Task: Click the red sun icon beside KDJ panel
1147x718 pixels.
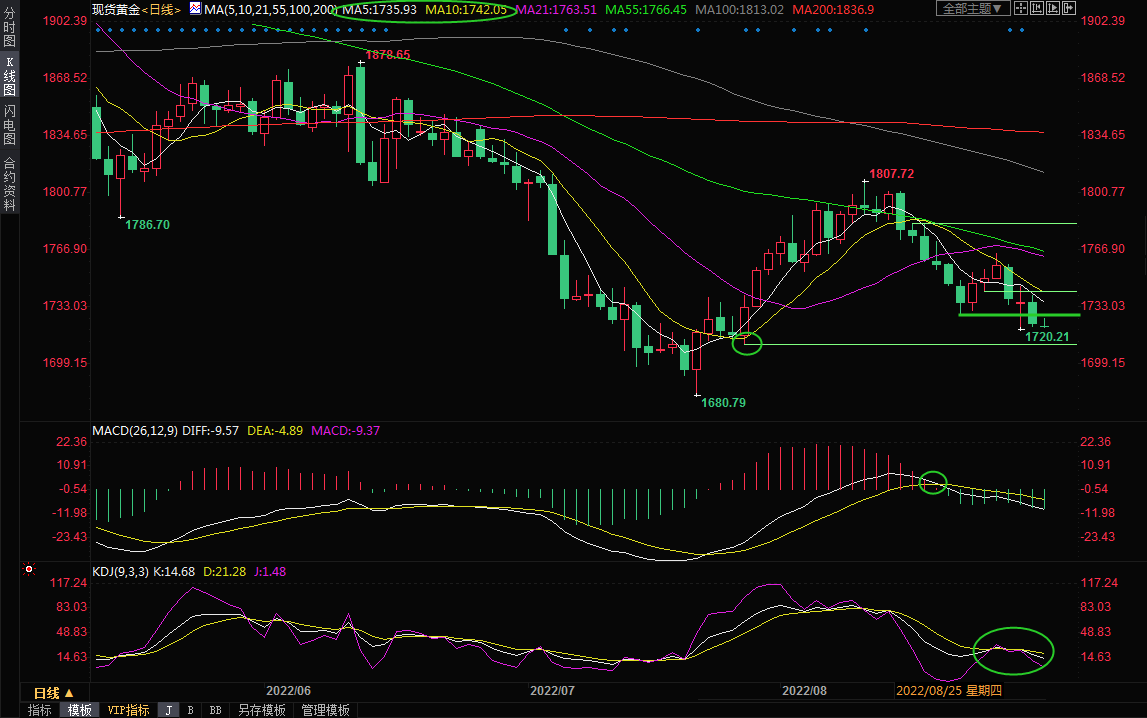Action: (x=29, y=570)
